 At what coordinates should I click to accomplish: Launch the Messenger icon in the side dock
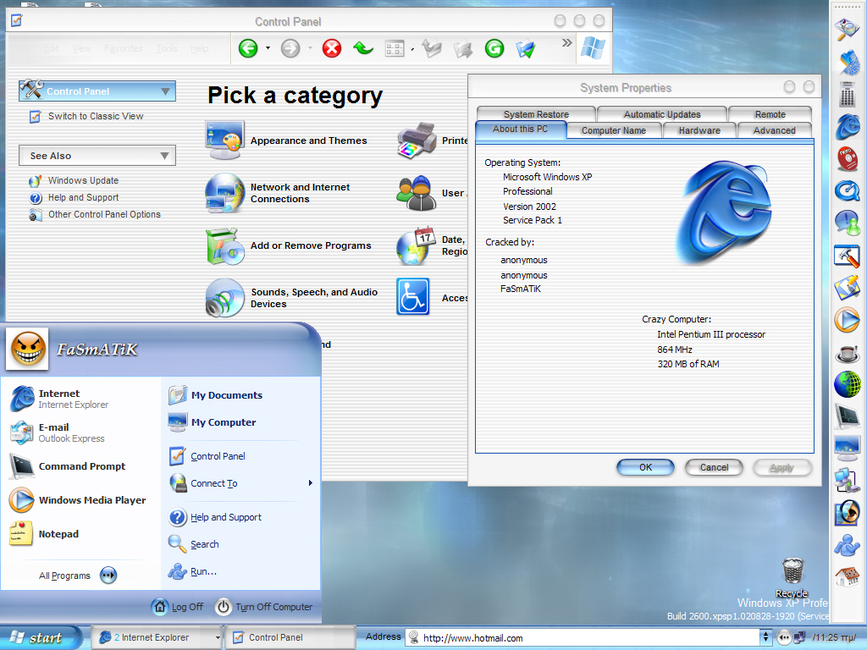tap(847, 223)
